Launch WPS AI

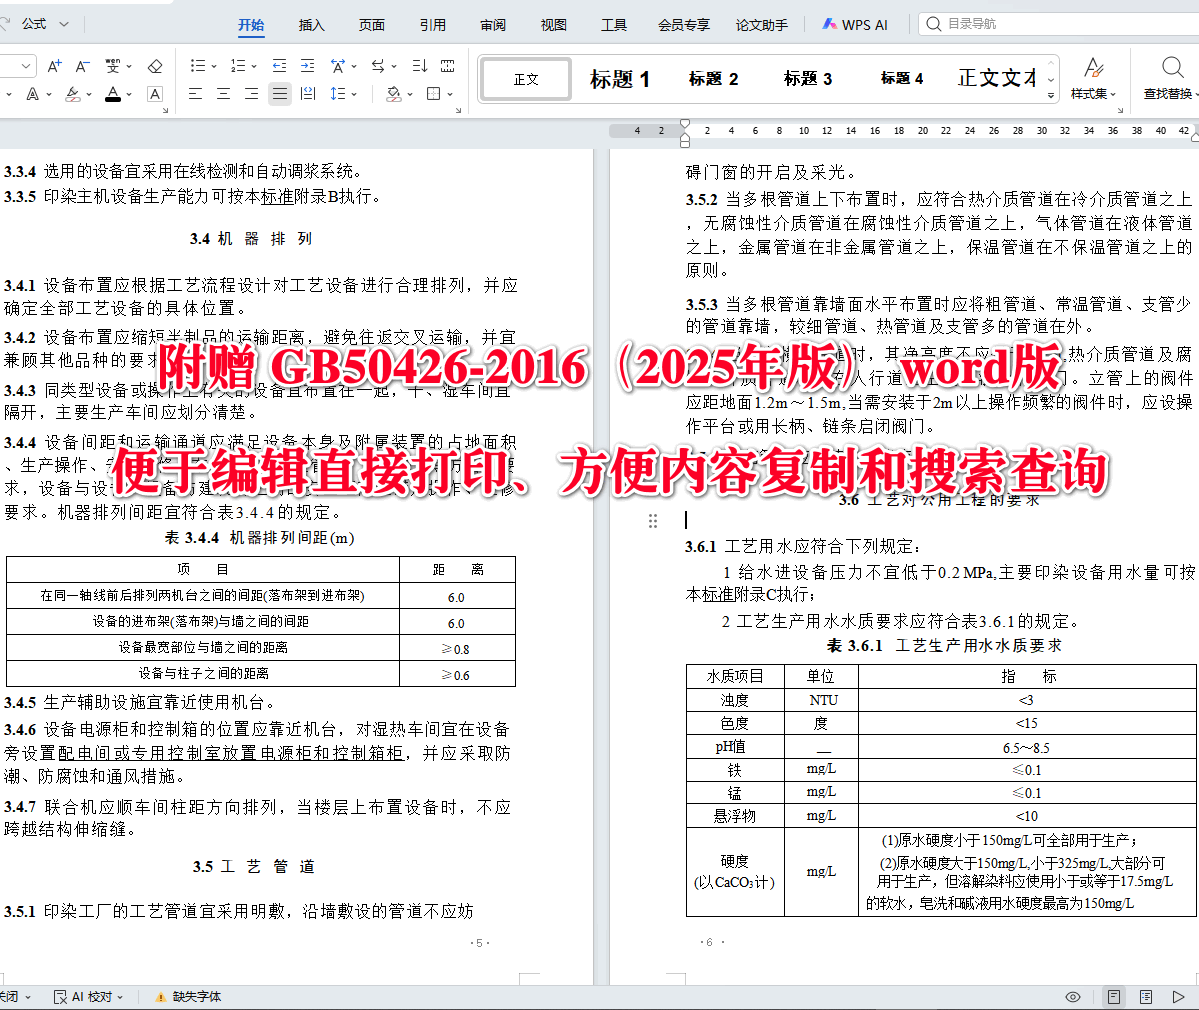click(x=855, y=24)
